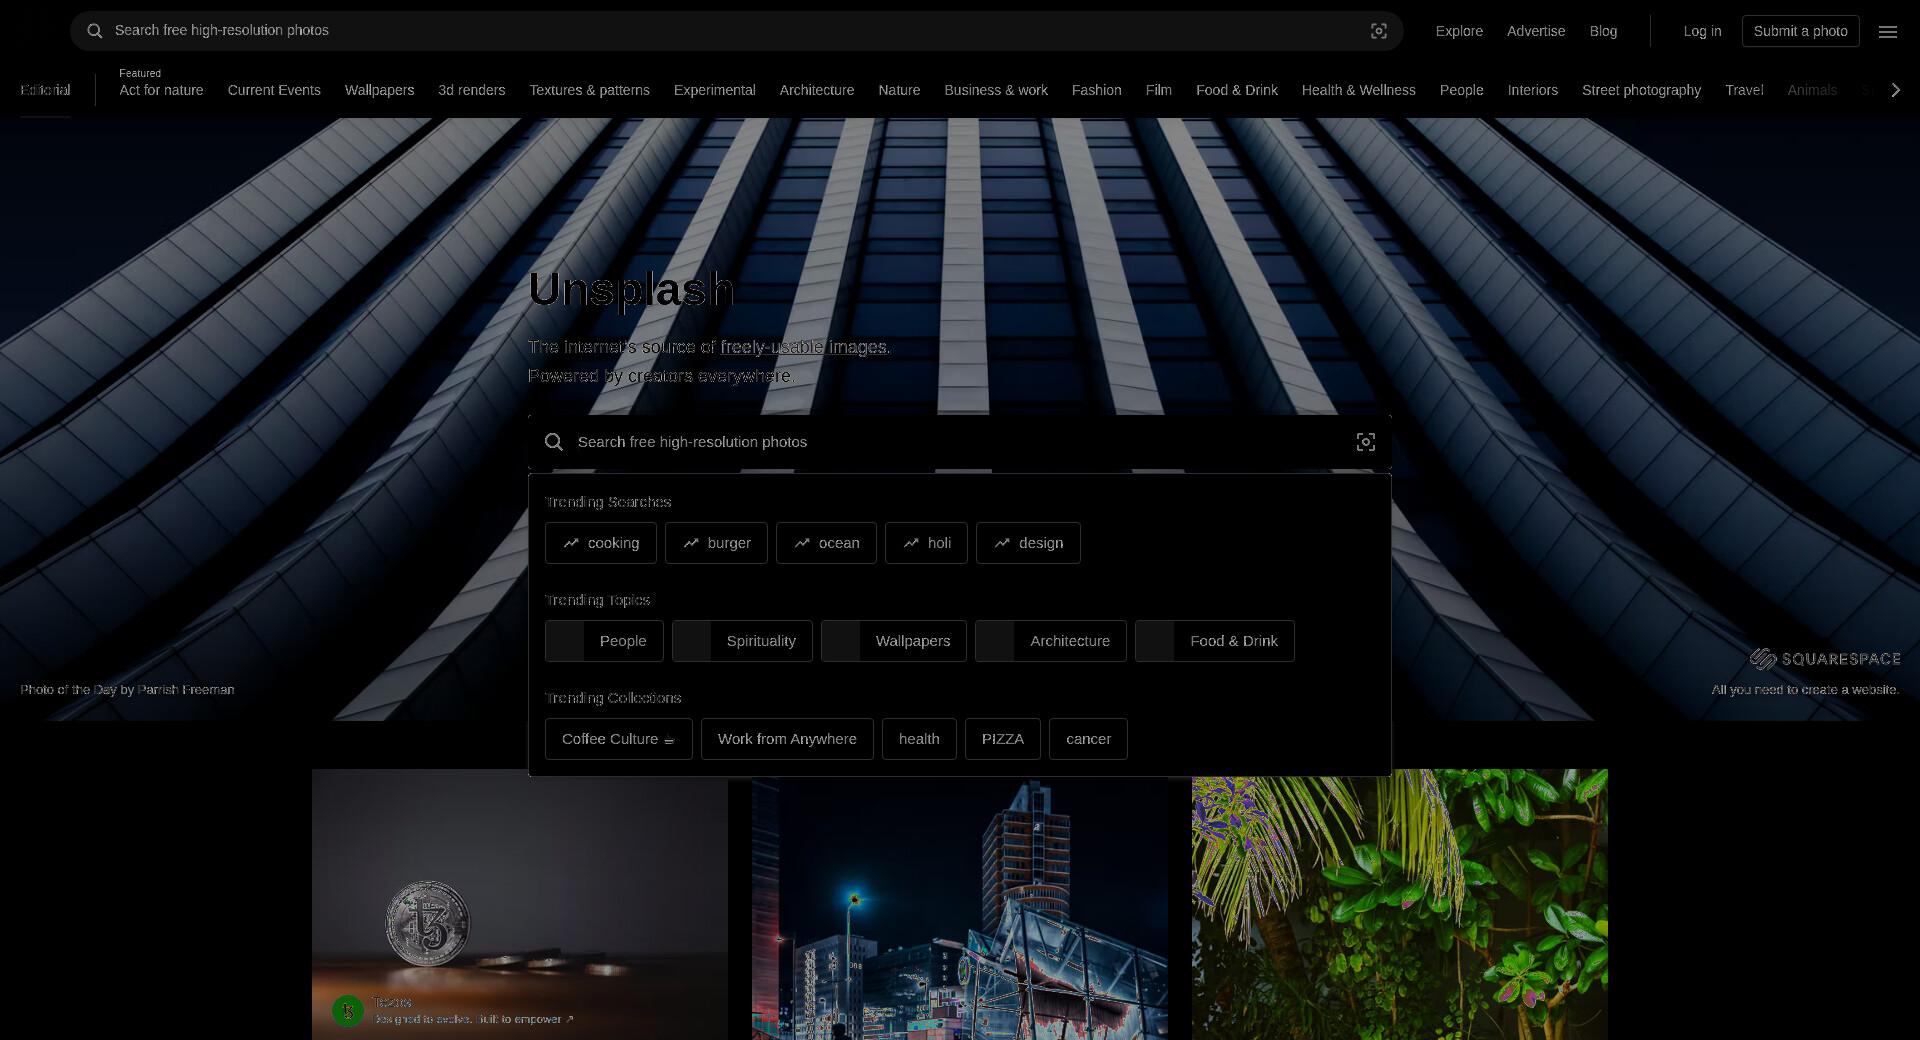Open visual search in top search bar

point(1379,31)
